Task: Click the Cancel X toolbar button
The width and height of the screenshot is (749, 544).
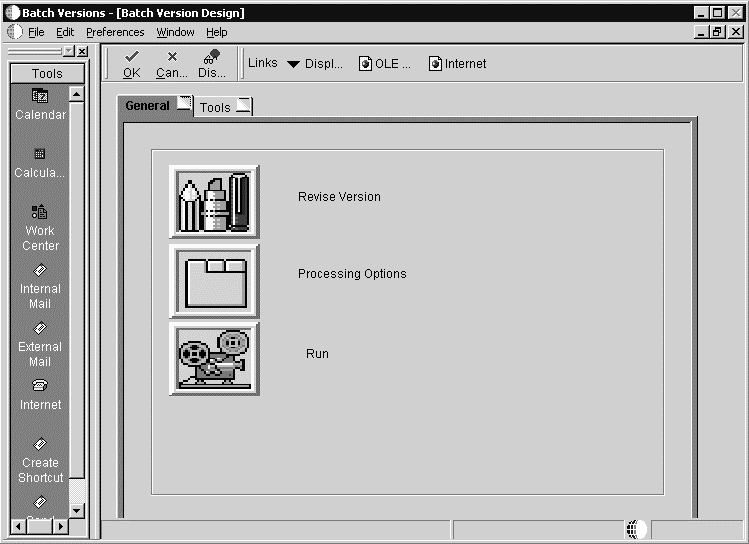Action: (x=172, y=64)
